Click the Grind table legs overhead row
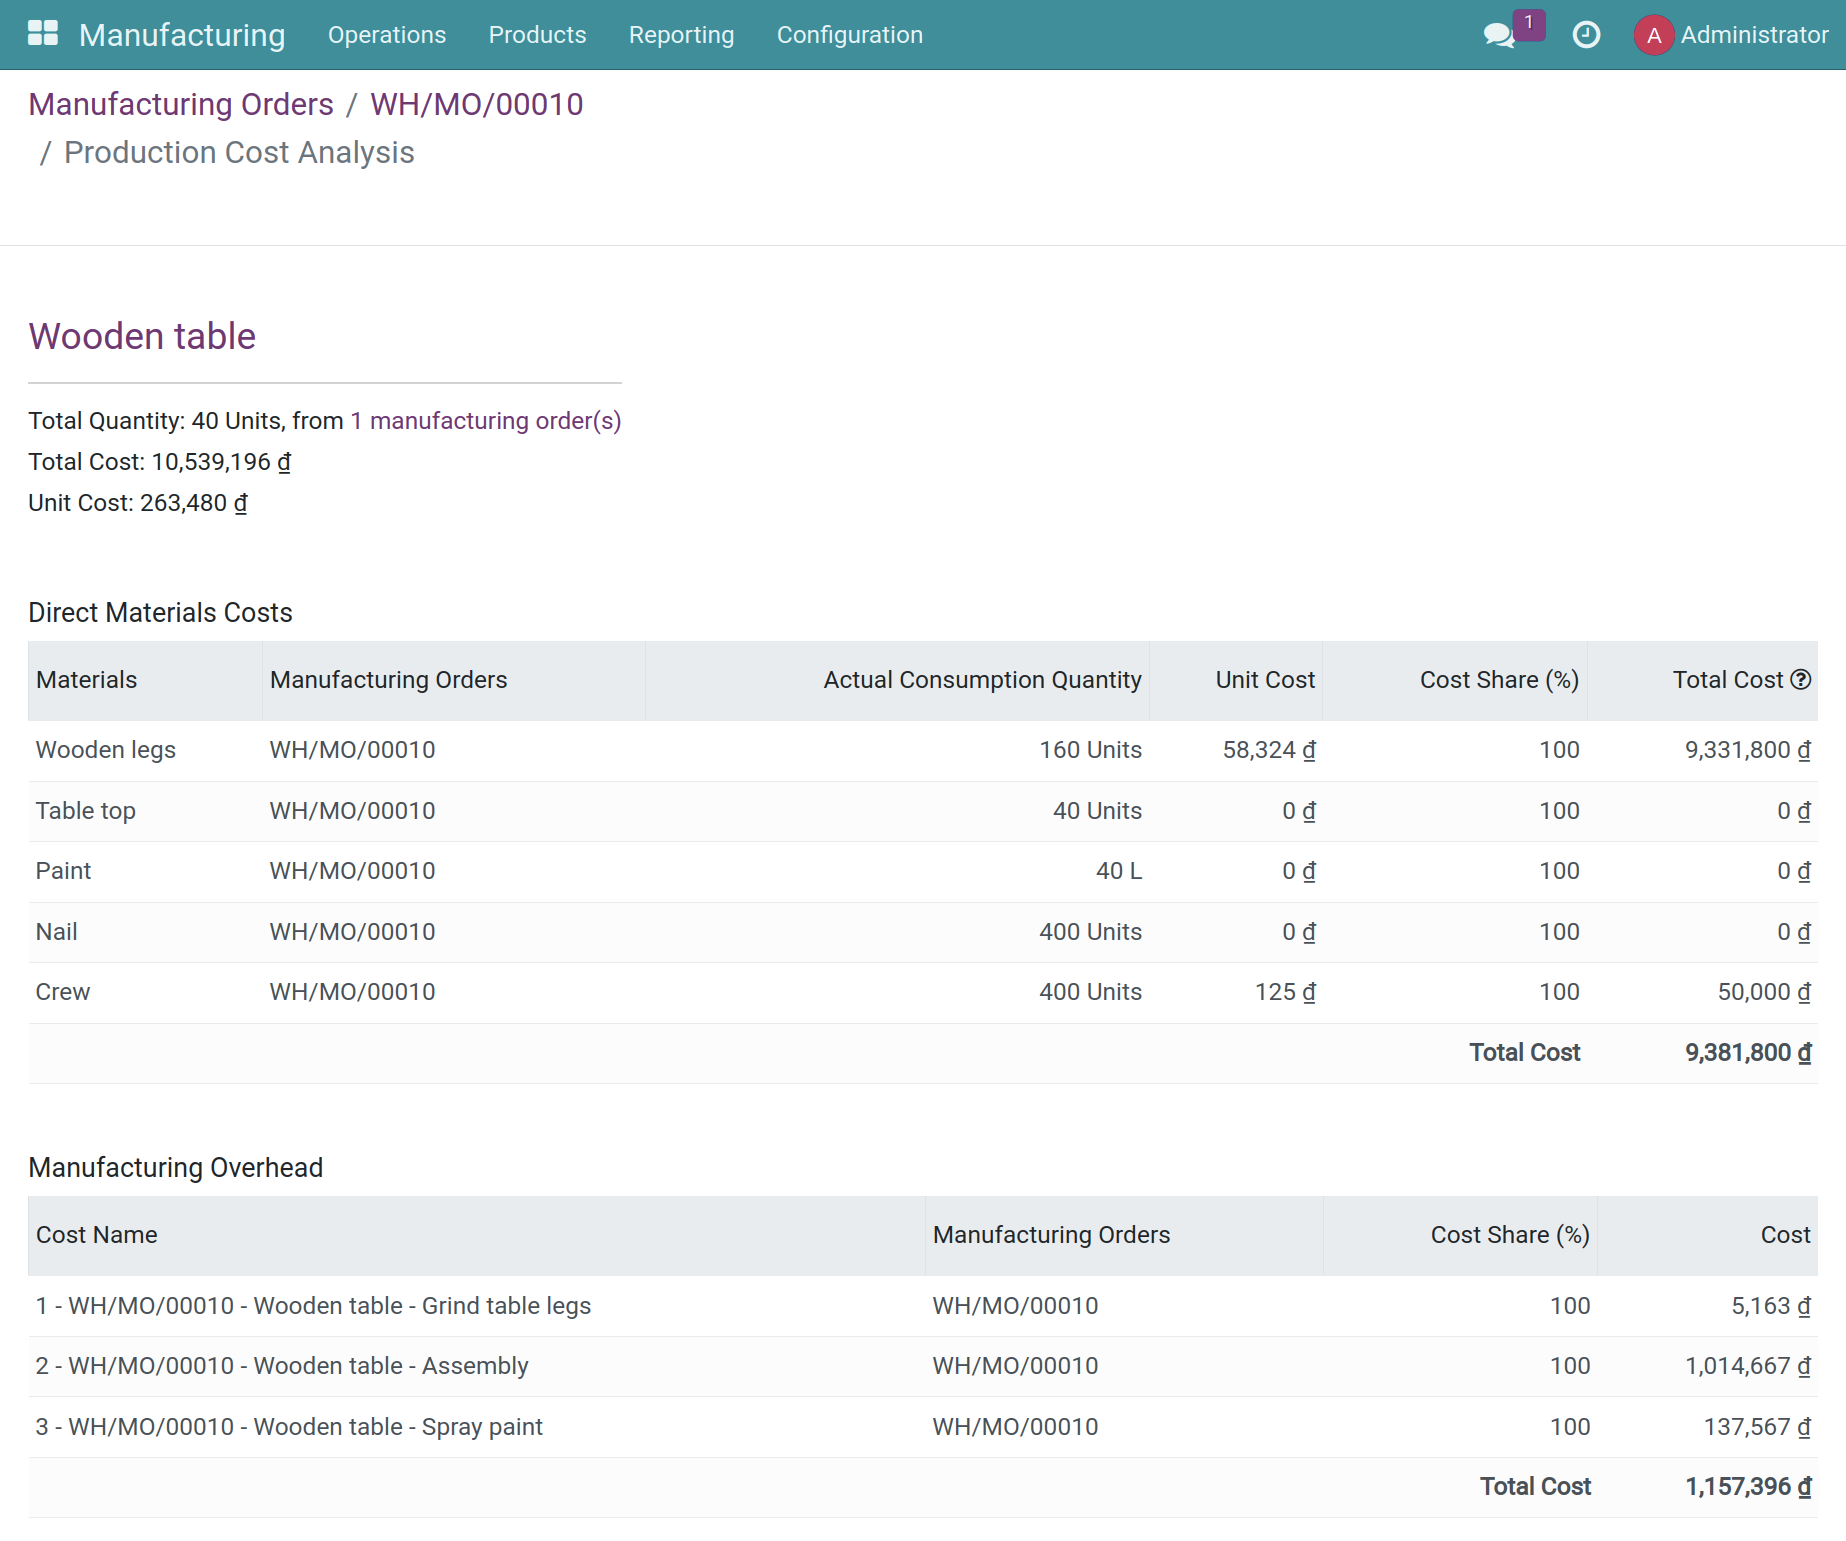The height and width of the screenshot is (1541, 1846). [x=922, y=1306]
